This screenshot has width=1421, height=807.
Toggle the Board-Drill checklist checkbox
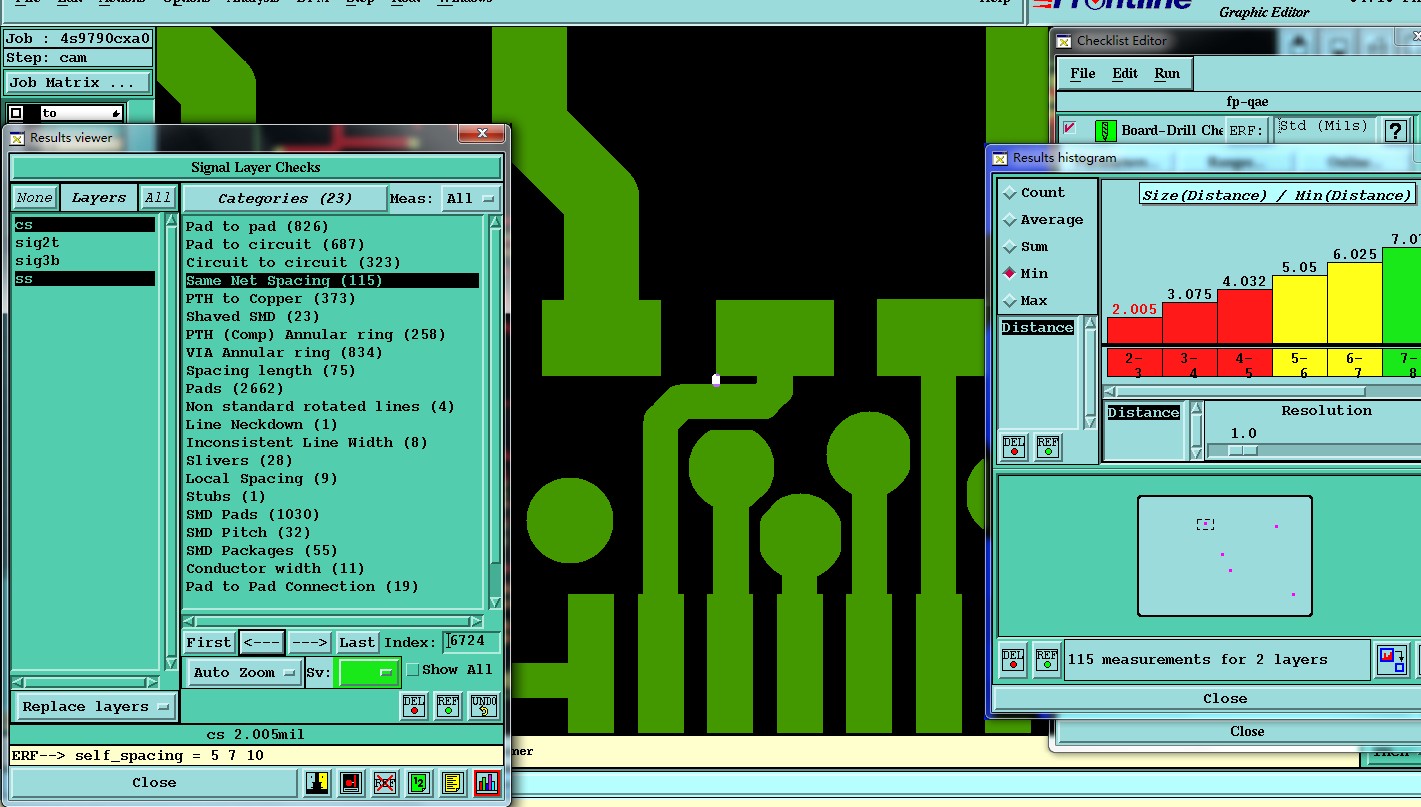(x=1069, y=128)
